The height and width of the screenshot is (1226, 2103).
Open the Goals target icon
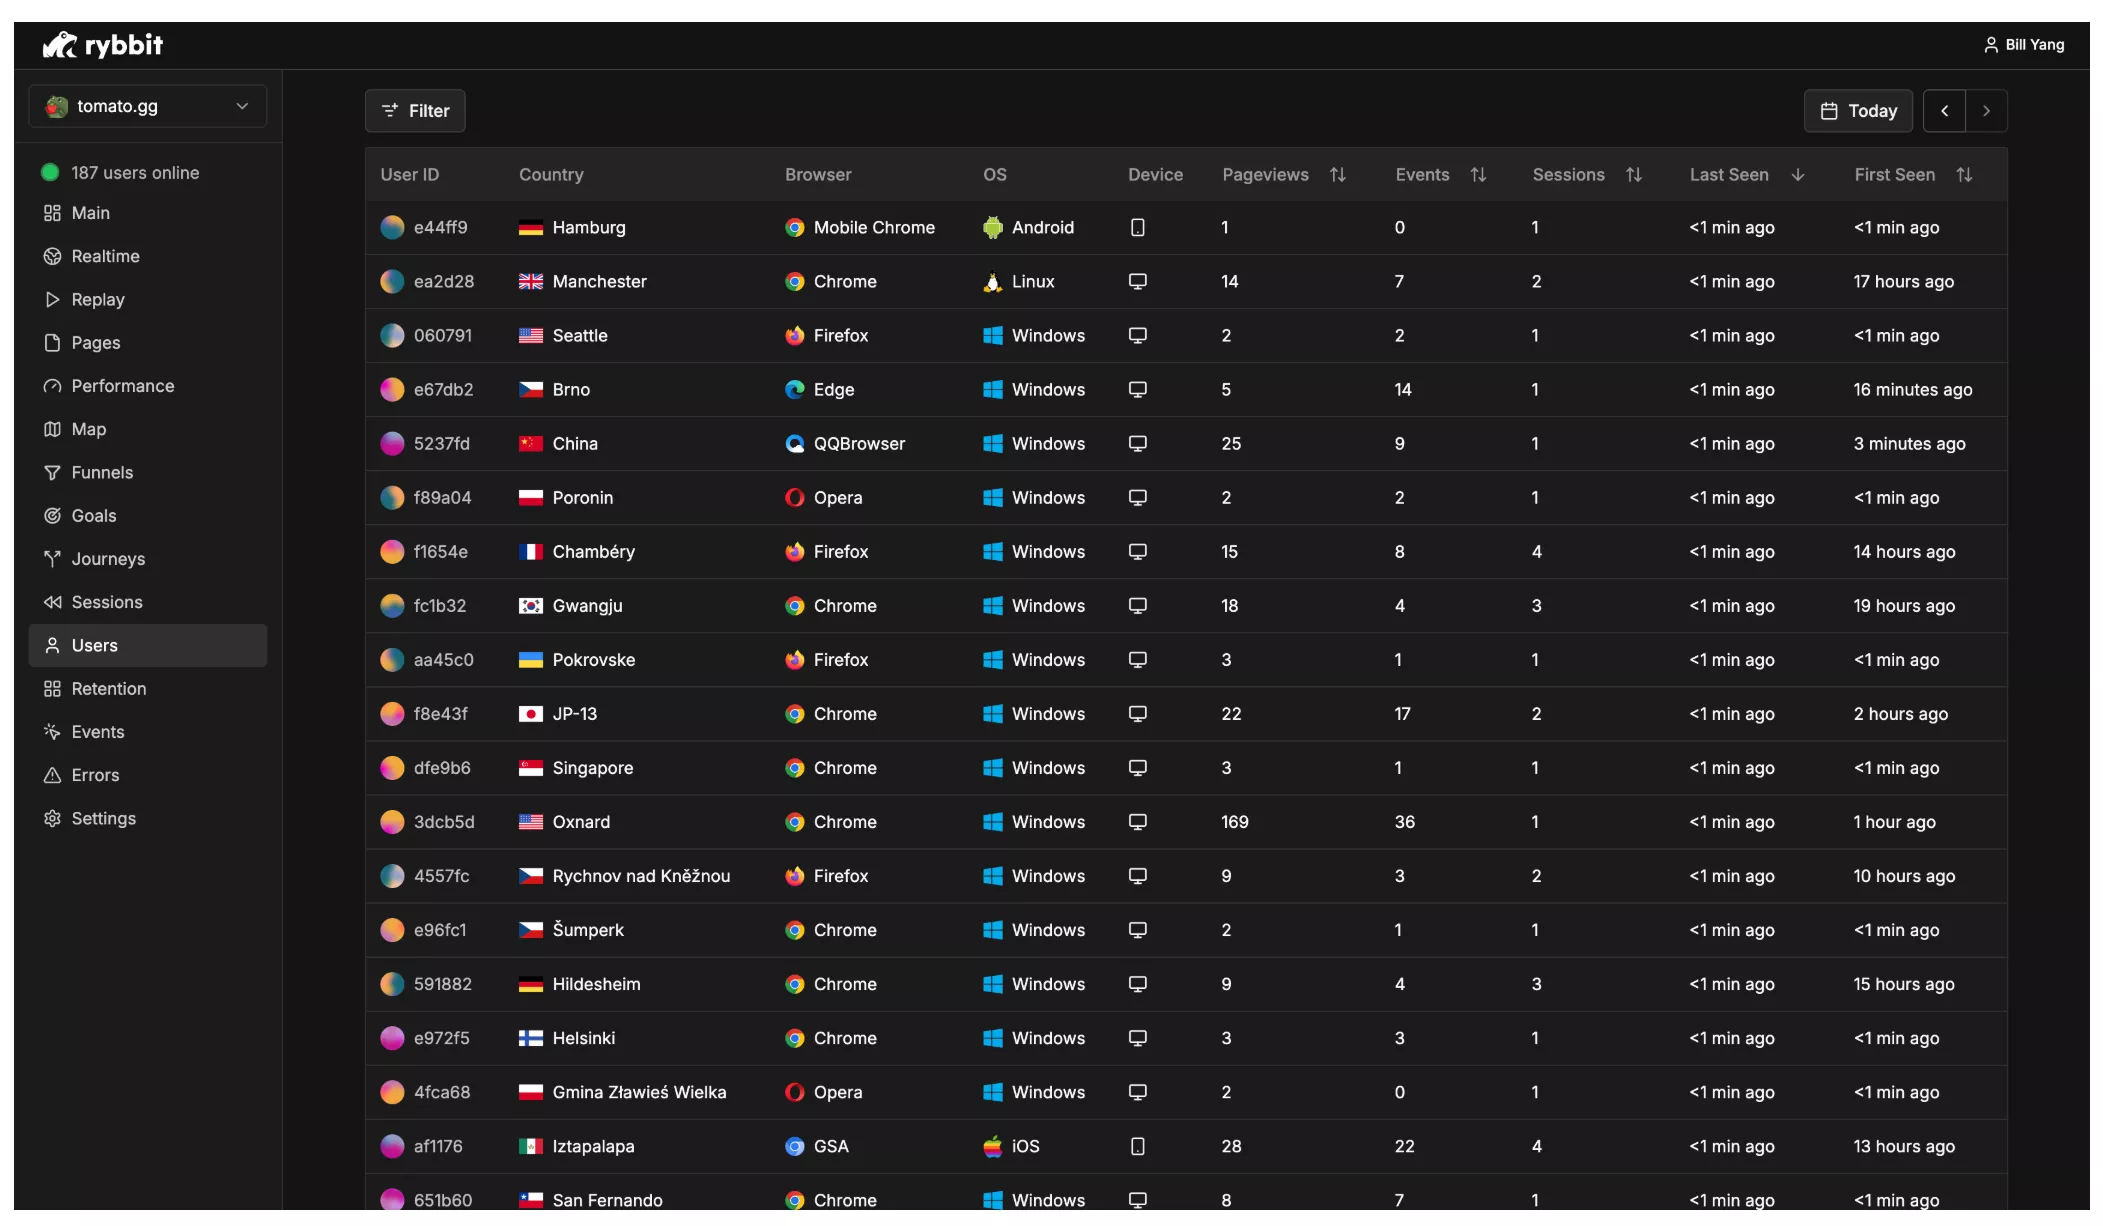tap(52, 516)
